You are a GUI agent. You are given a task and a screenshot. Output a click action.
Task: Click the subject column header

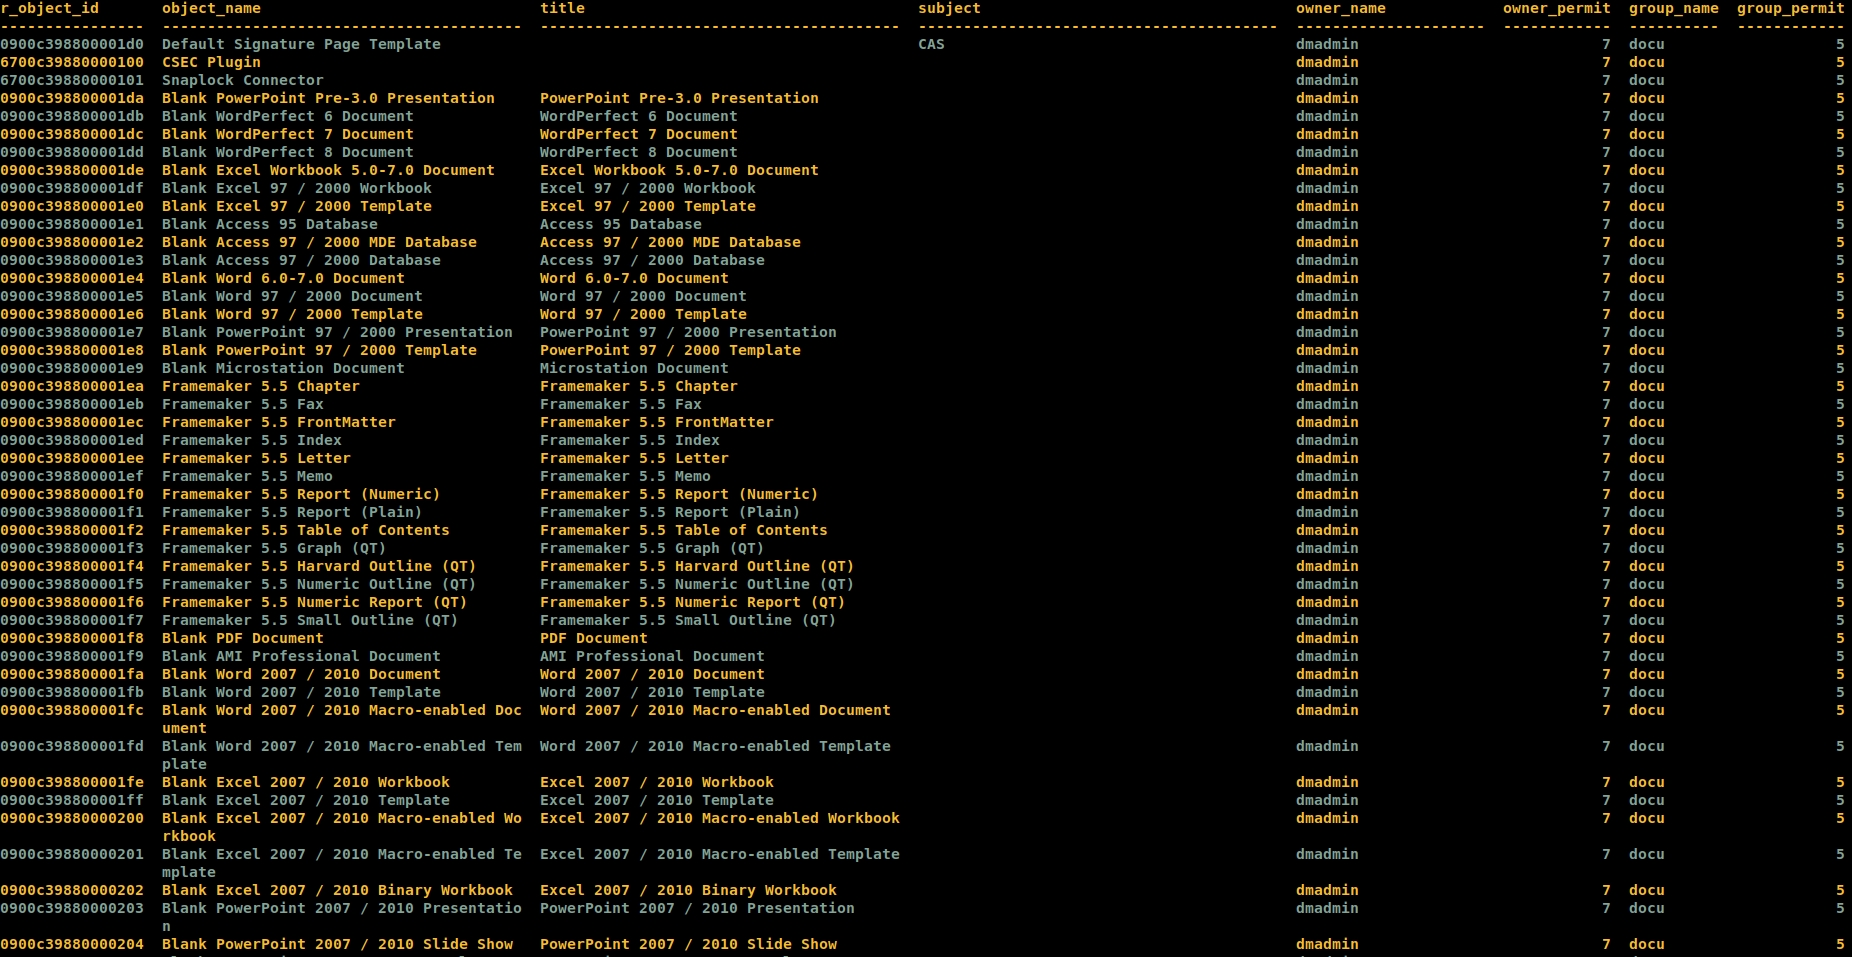[x=949, y=8]
